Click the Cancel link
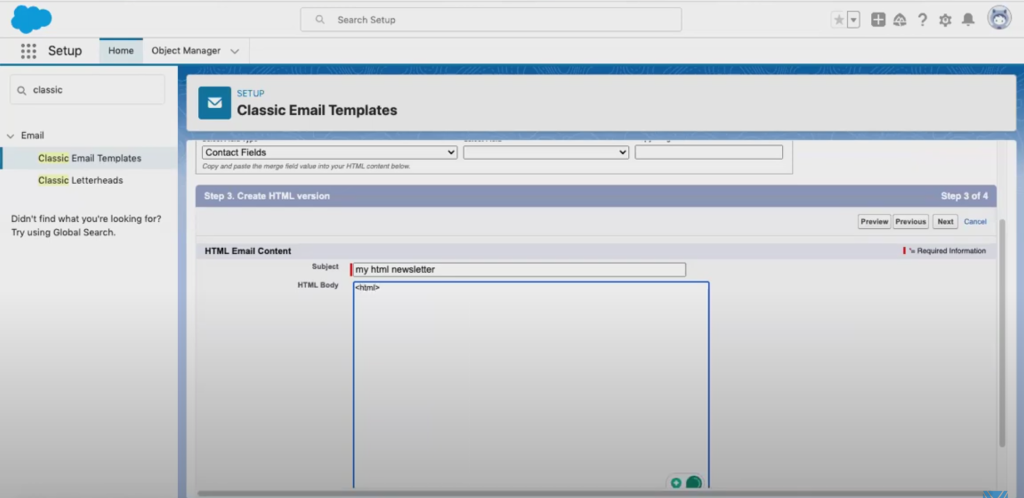Screen dimensions: 1024x498 click(975, 222)
